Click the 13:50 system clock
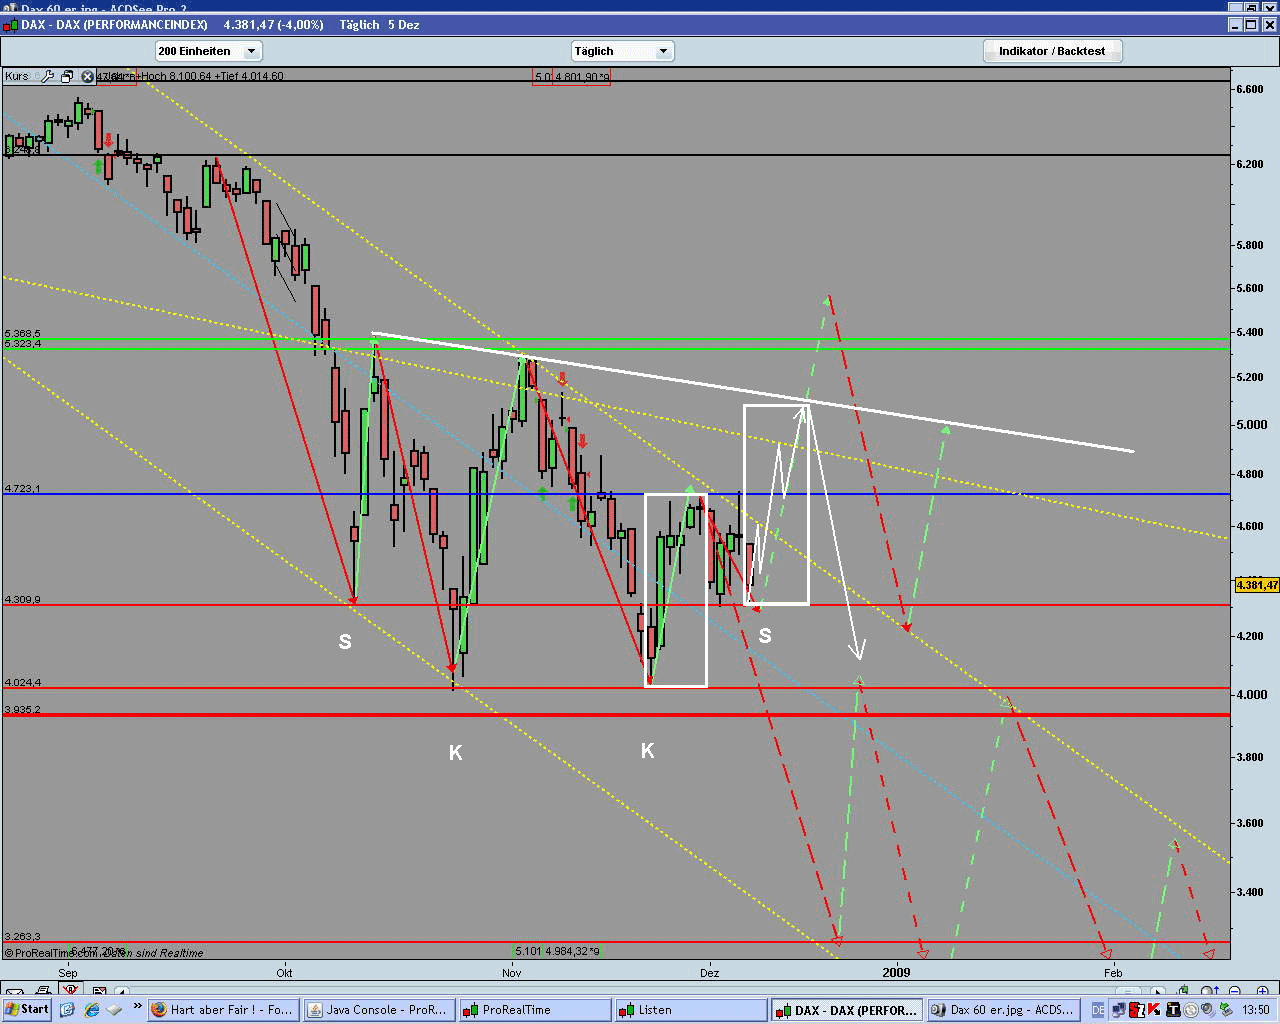 coord(1256,1010)
